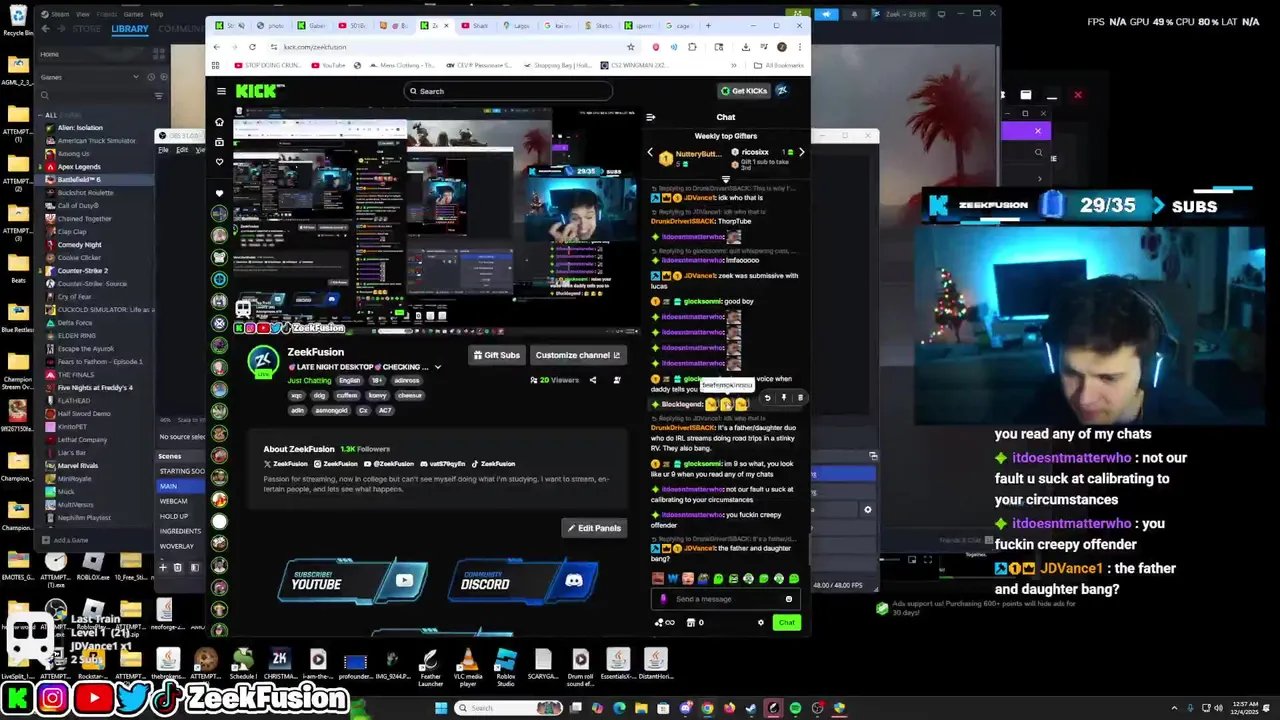The image size is (1280, 720).
Task: Open the Steam LIBRARY tab
Action: point(130,29)
